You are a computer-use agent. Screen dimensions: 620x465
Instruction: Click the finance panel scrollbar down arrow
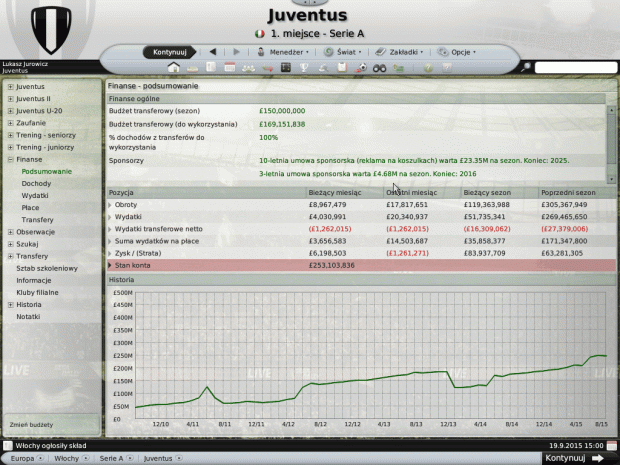pyautogui.click(x=611, y=179)
